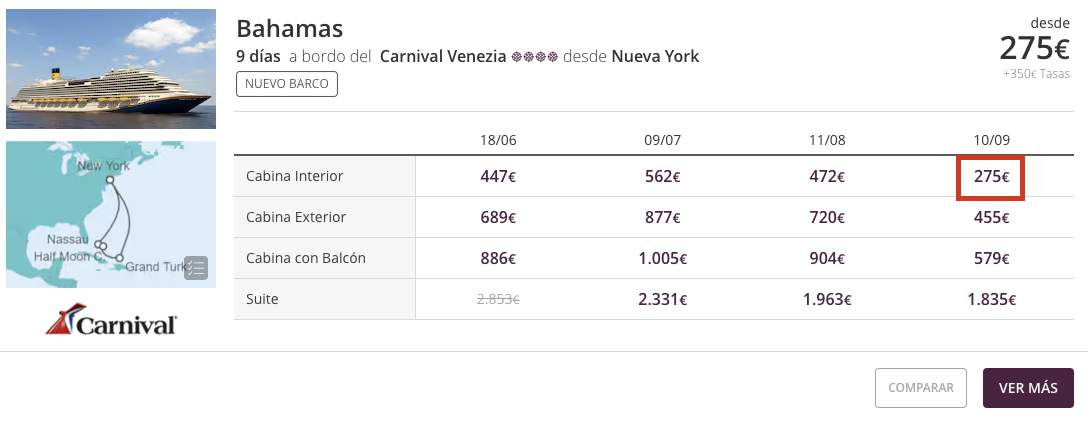Viewport: 1088px width, 422px height.
Task: Click the COMPARAR button
Action: tap(921, 387)
